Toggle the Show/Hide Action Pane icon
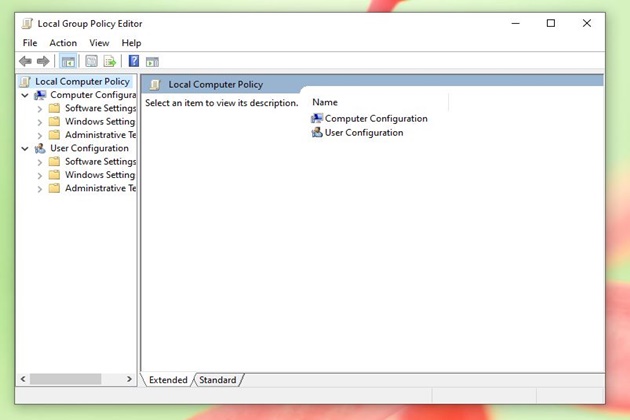 152,61
